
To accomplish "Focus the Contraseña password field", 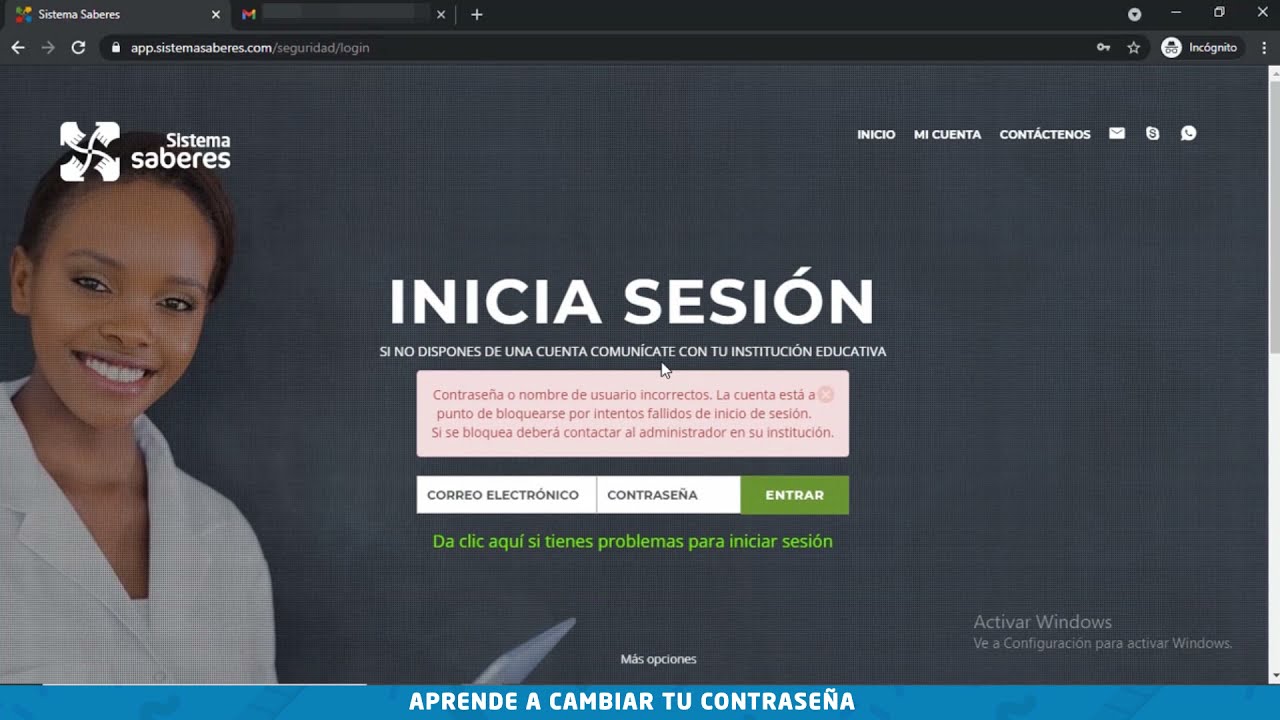I will 668,495.
